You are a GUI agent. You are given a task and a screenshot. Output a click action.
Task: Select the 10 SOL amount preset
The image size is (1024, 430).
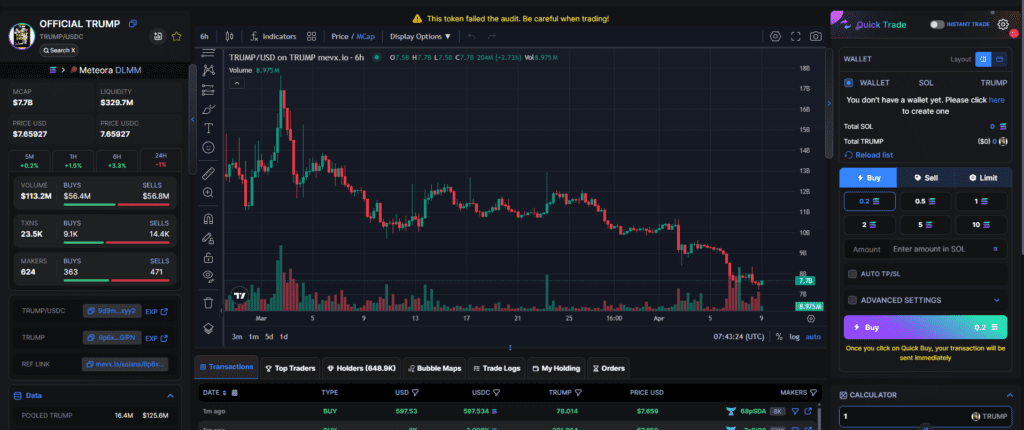(982, 225)
